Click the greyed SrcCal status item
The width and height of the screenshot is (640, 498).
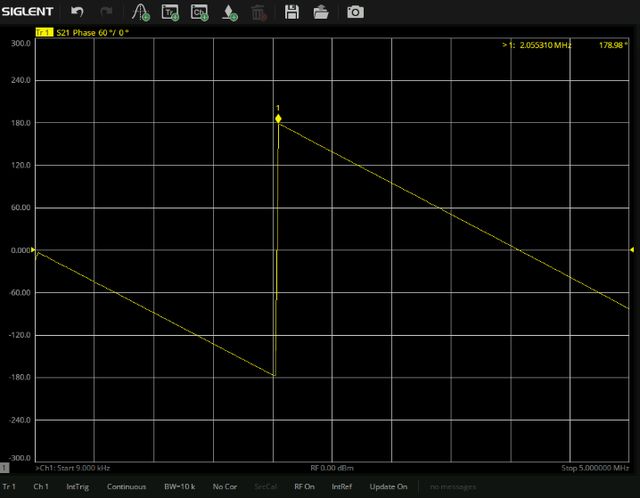click(x=265, y=487)
